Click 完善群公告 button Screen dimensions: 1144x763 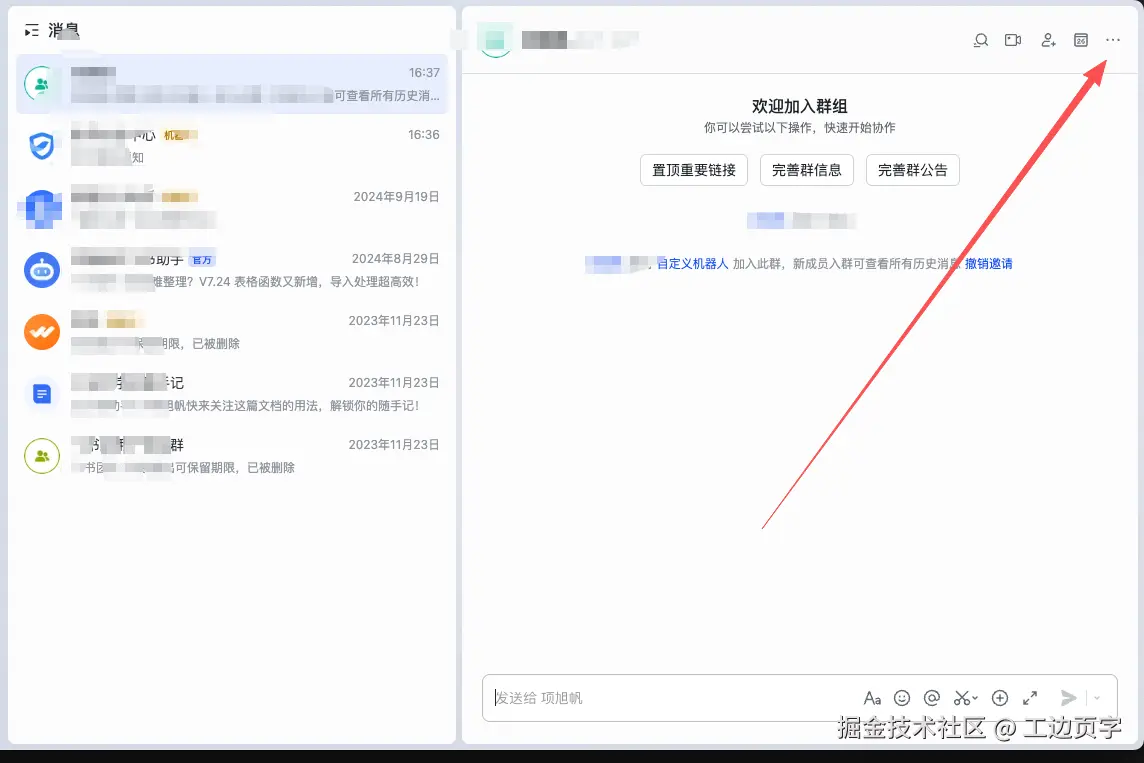913,170
